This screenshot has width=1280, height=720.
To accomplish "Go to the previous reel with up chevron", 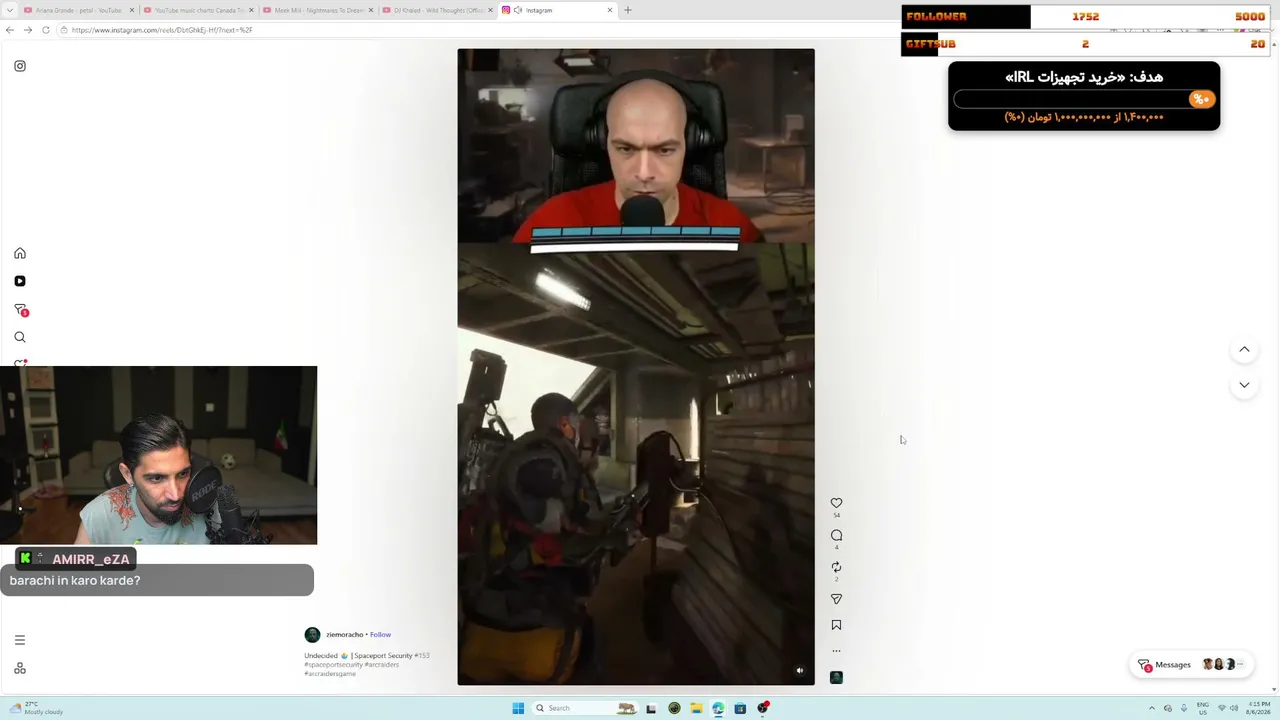I will click(x=1244, y=350).
